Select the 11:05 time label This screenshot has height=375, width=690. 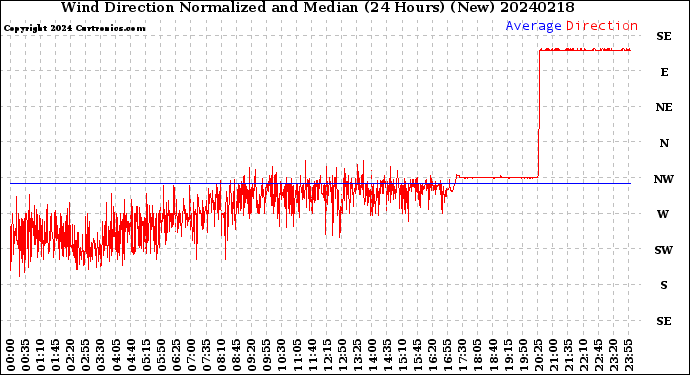click(x=297, y=355)
